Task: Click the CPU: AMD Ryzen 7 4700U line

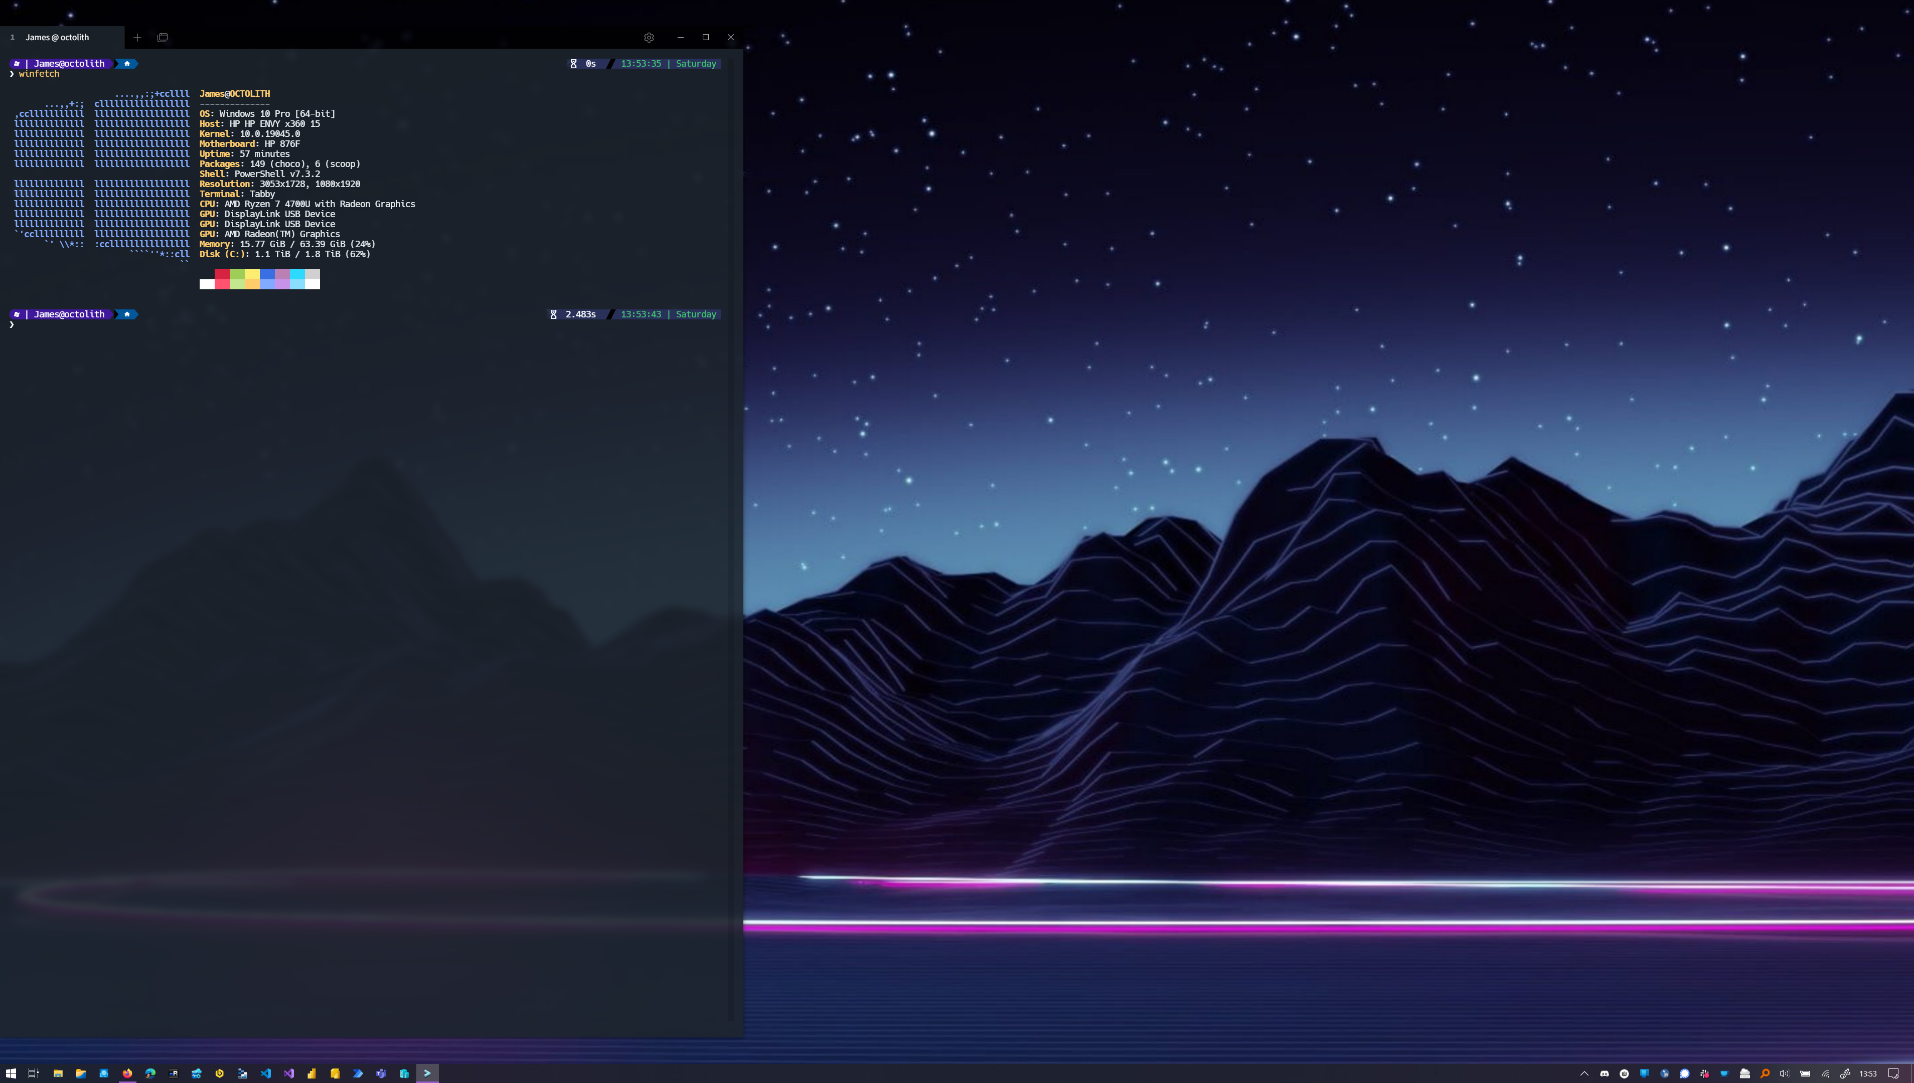Action: [307, 204]
